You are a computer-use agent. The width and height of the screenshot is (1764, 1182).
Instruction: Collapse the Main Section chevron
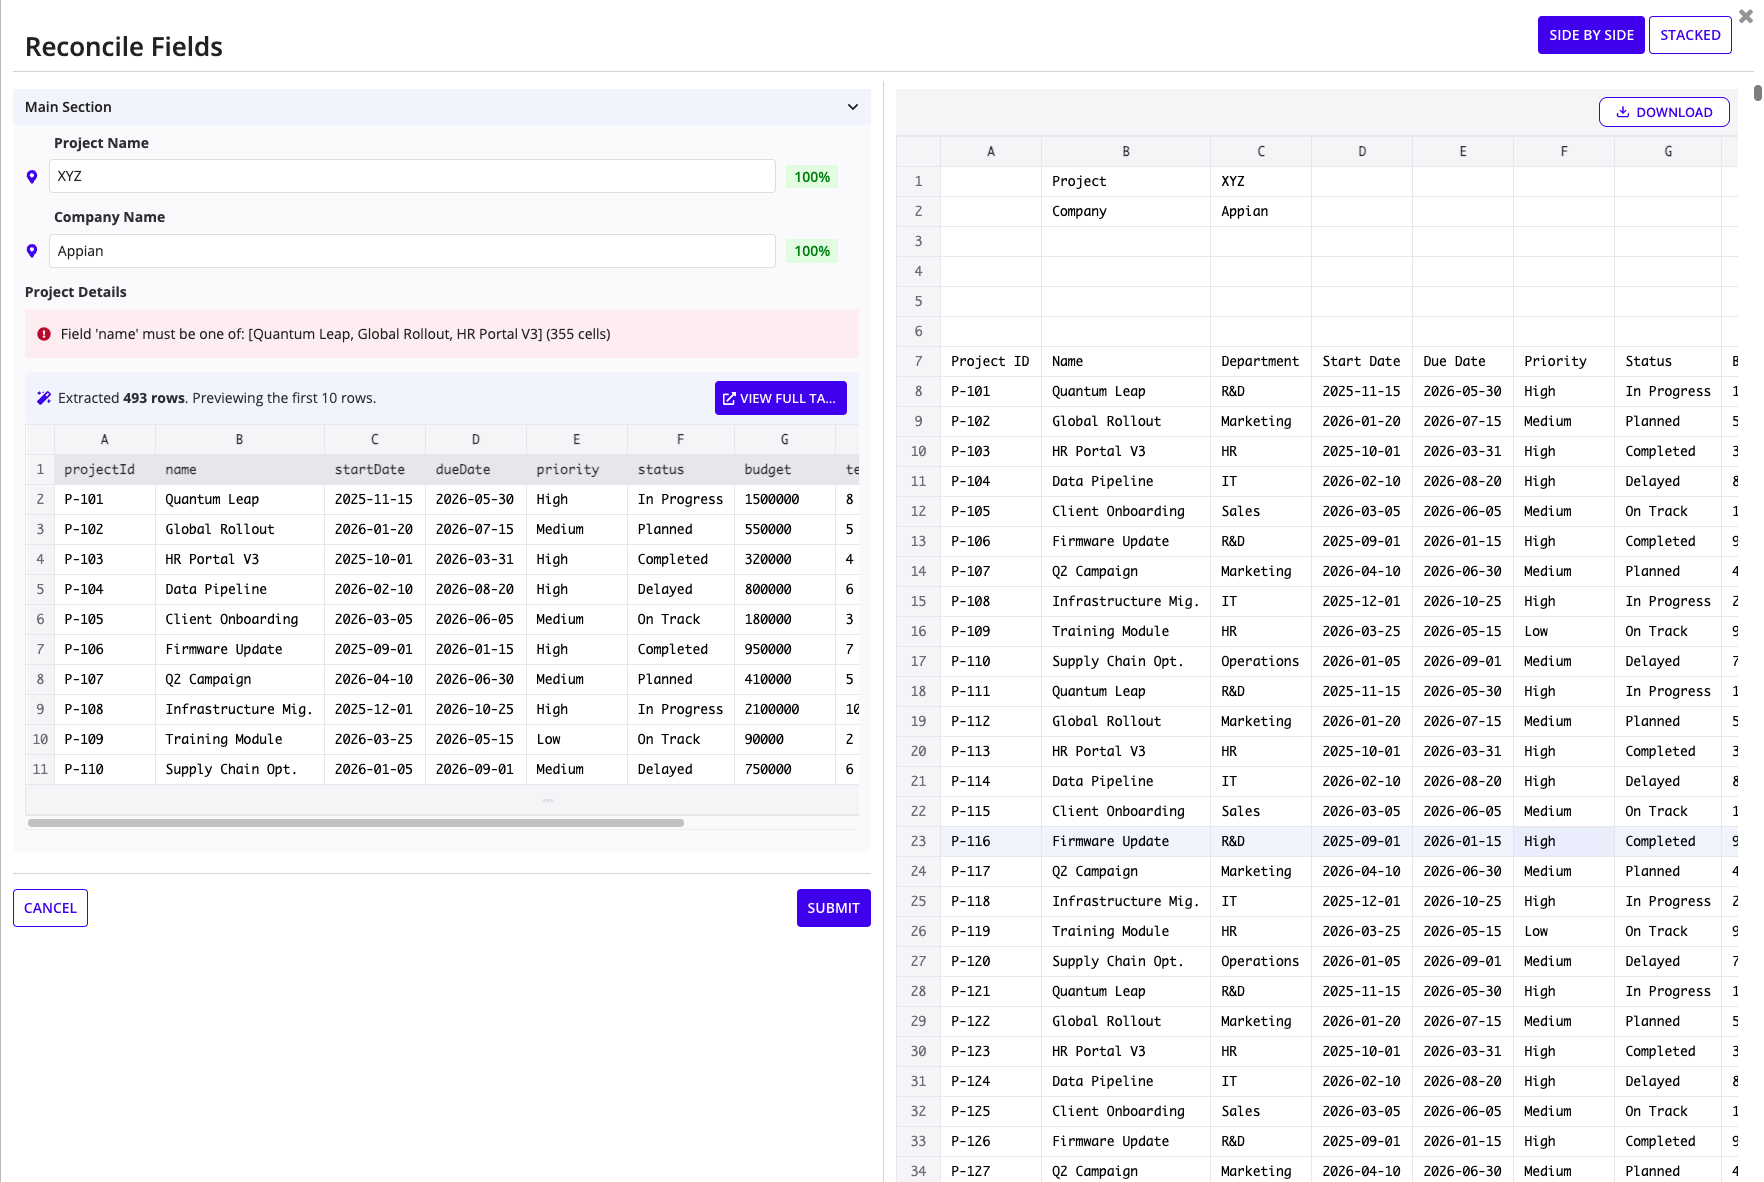[853, 107]
